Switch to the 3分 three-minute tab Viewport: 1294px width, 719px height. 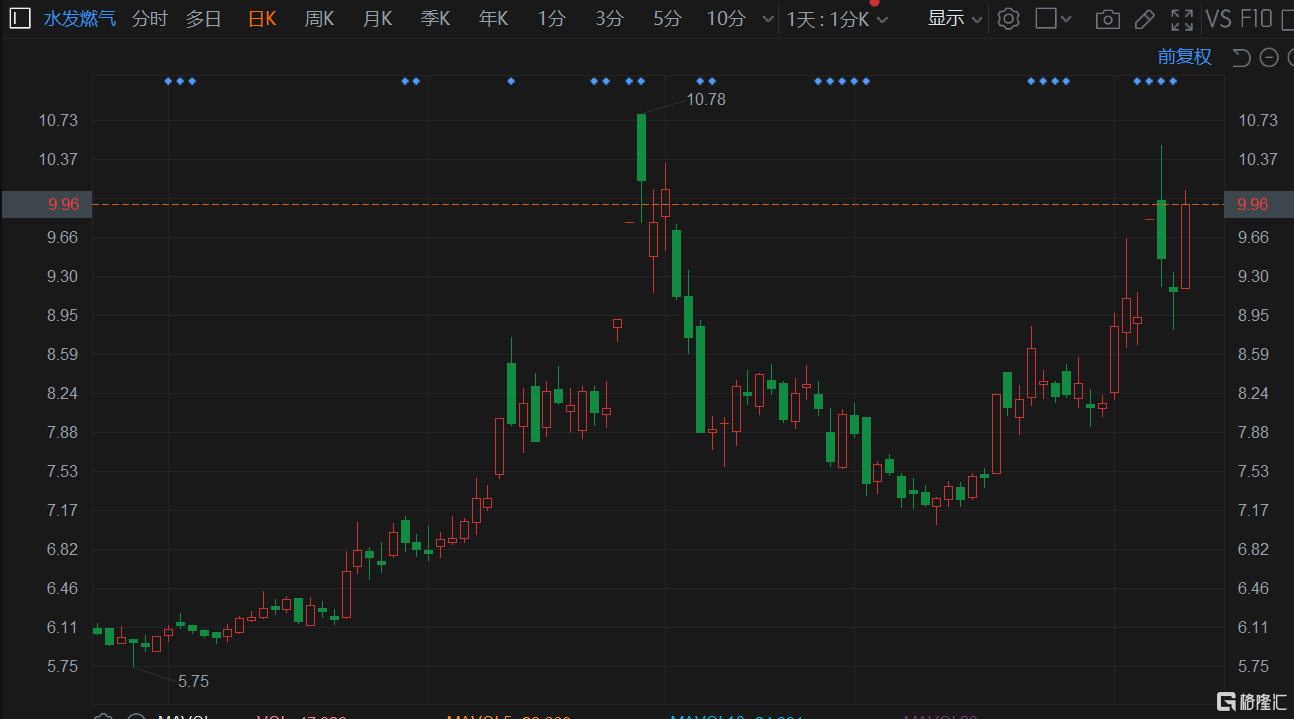coord(609,18)
